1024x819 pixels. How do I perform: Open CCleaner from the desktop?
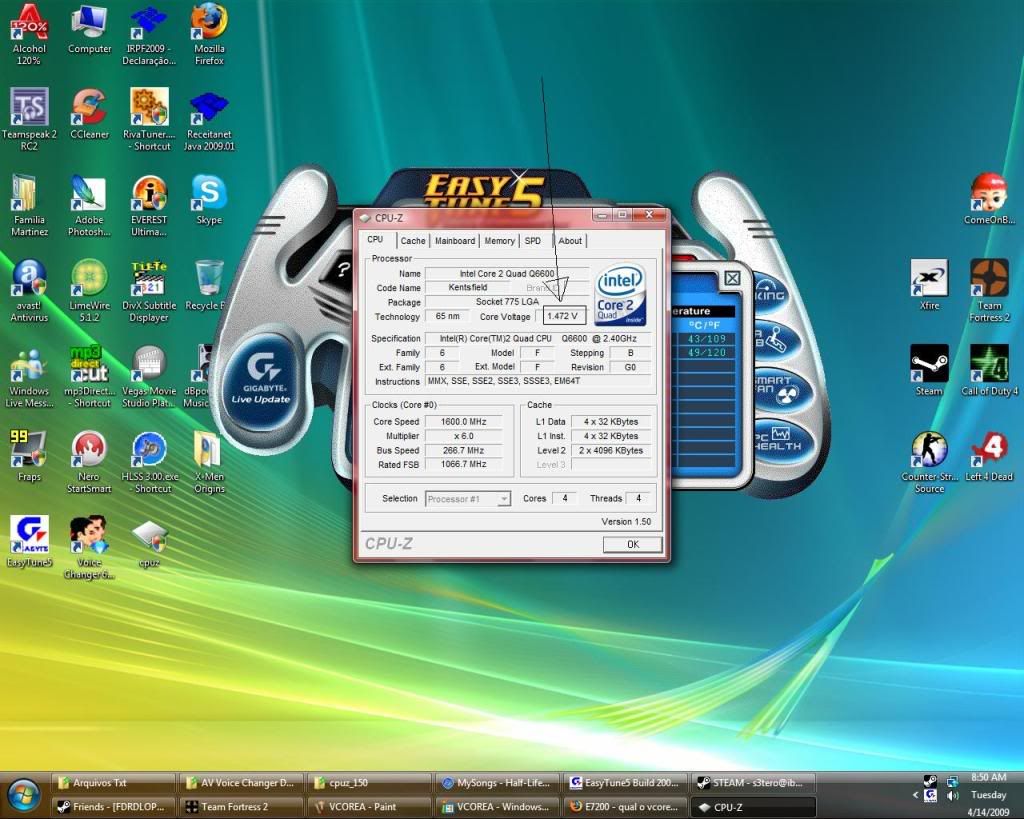89,115
